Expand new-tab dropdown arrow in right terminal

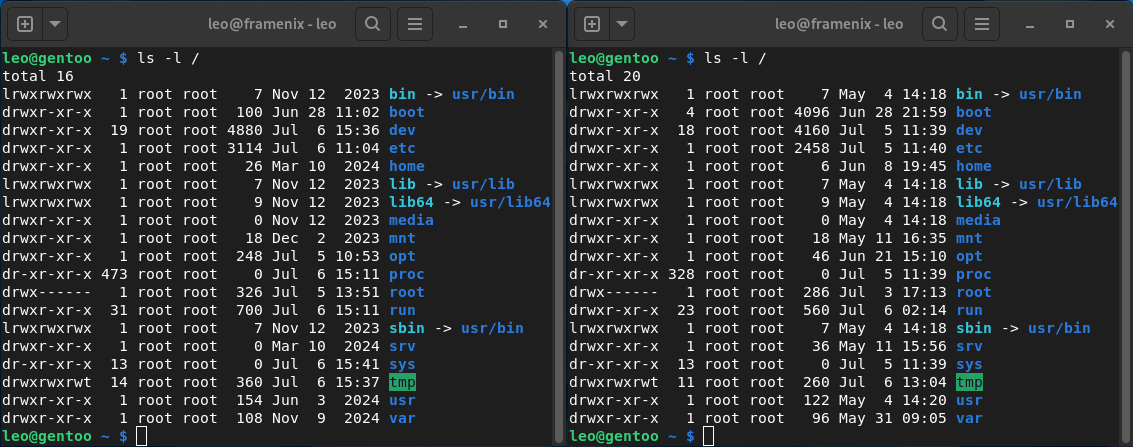coord(621,24)
